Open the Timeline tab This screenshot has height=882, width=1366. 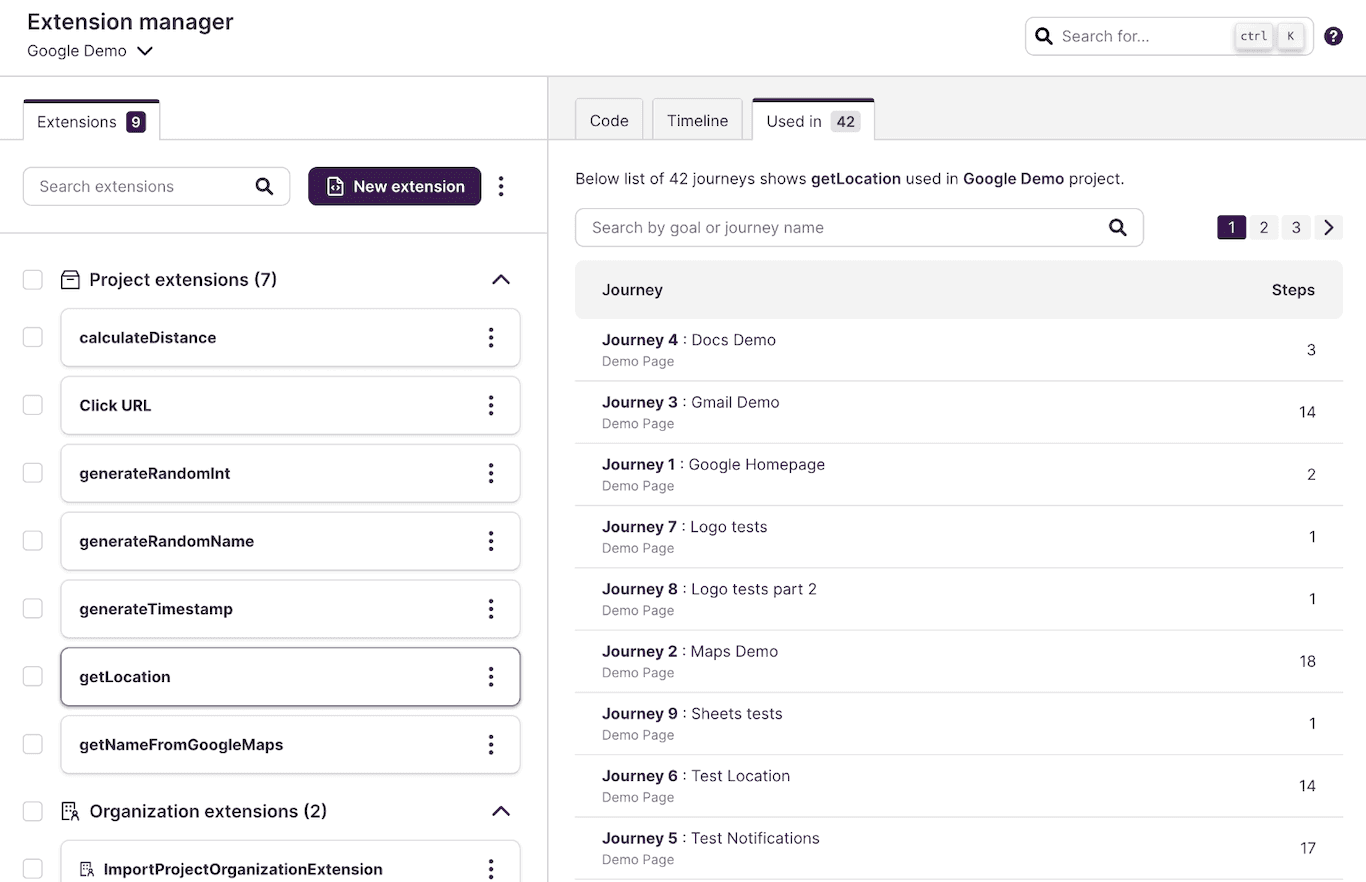coord(697,121)
